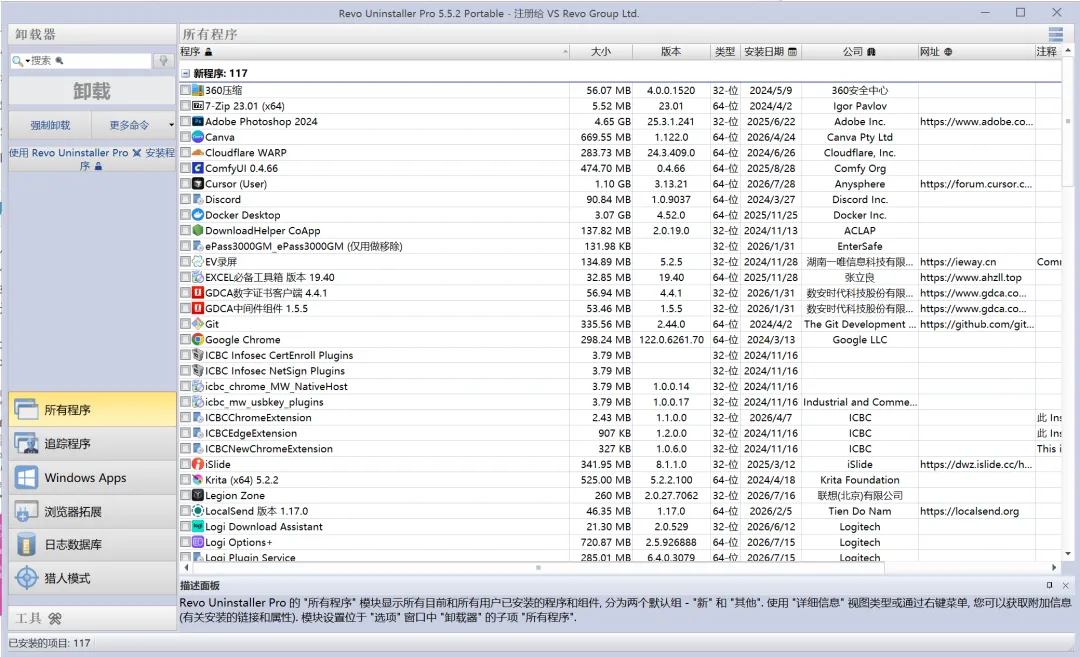
Task: Open the 浏览器拓展 section
Action: click(92, 511)
